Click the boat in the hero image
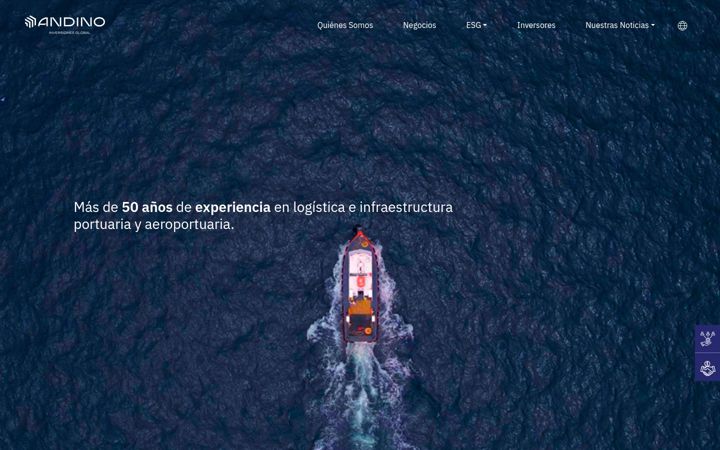The height and width of the screenshot is (450, 720). (360, 286)
